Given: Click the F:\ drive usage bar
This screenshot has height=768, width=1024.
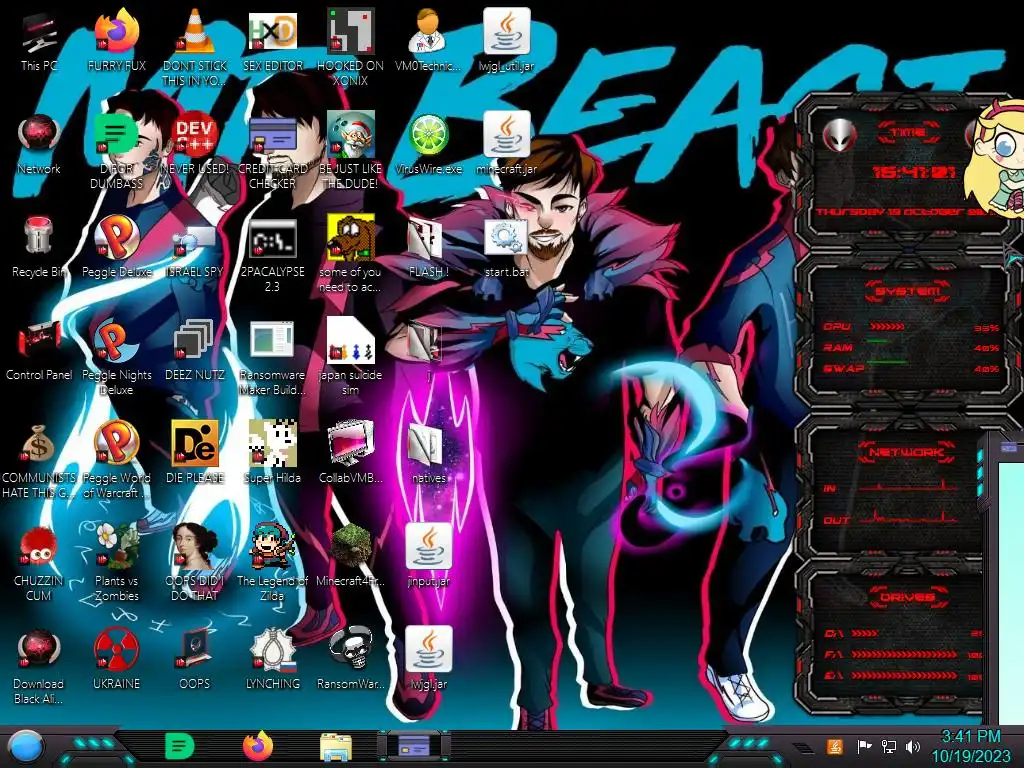Looking at the screenshot, I should [x=903, y=654].
